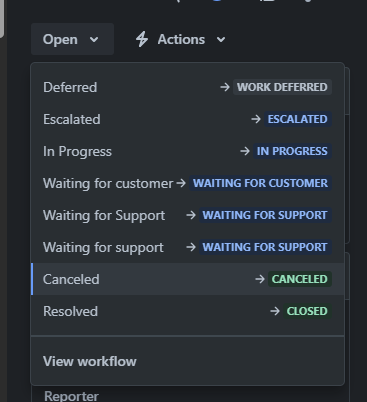Click the arrow icon beside ESCALATED badge

[x=256, y=119]
